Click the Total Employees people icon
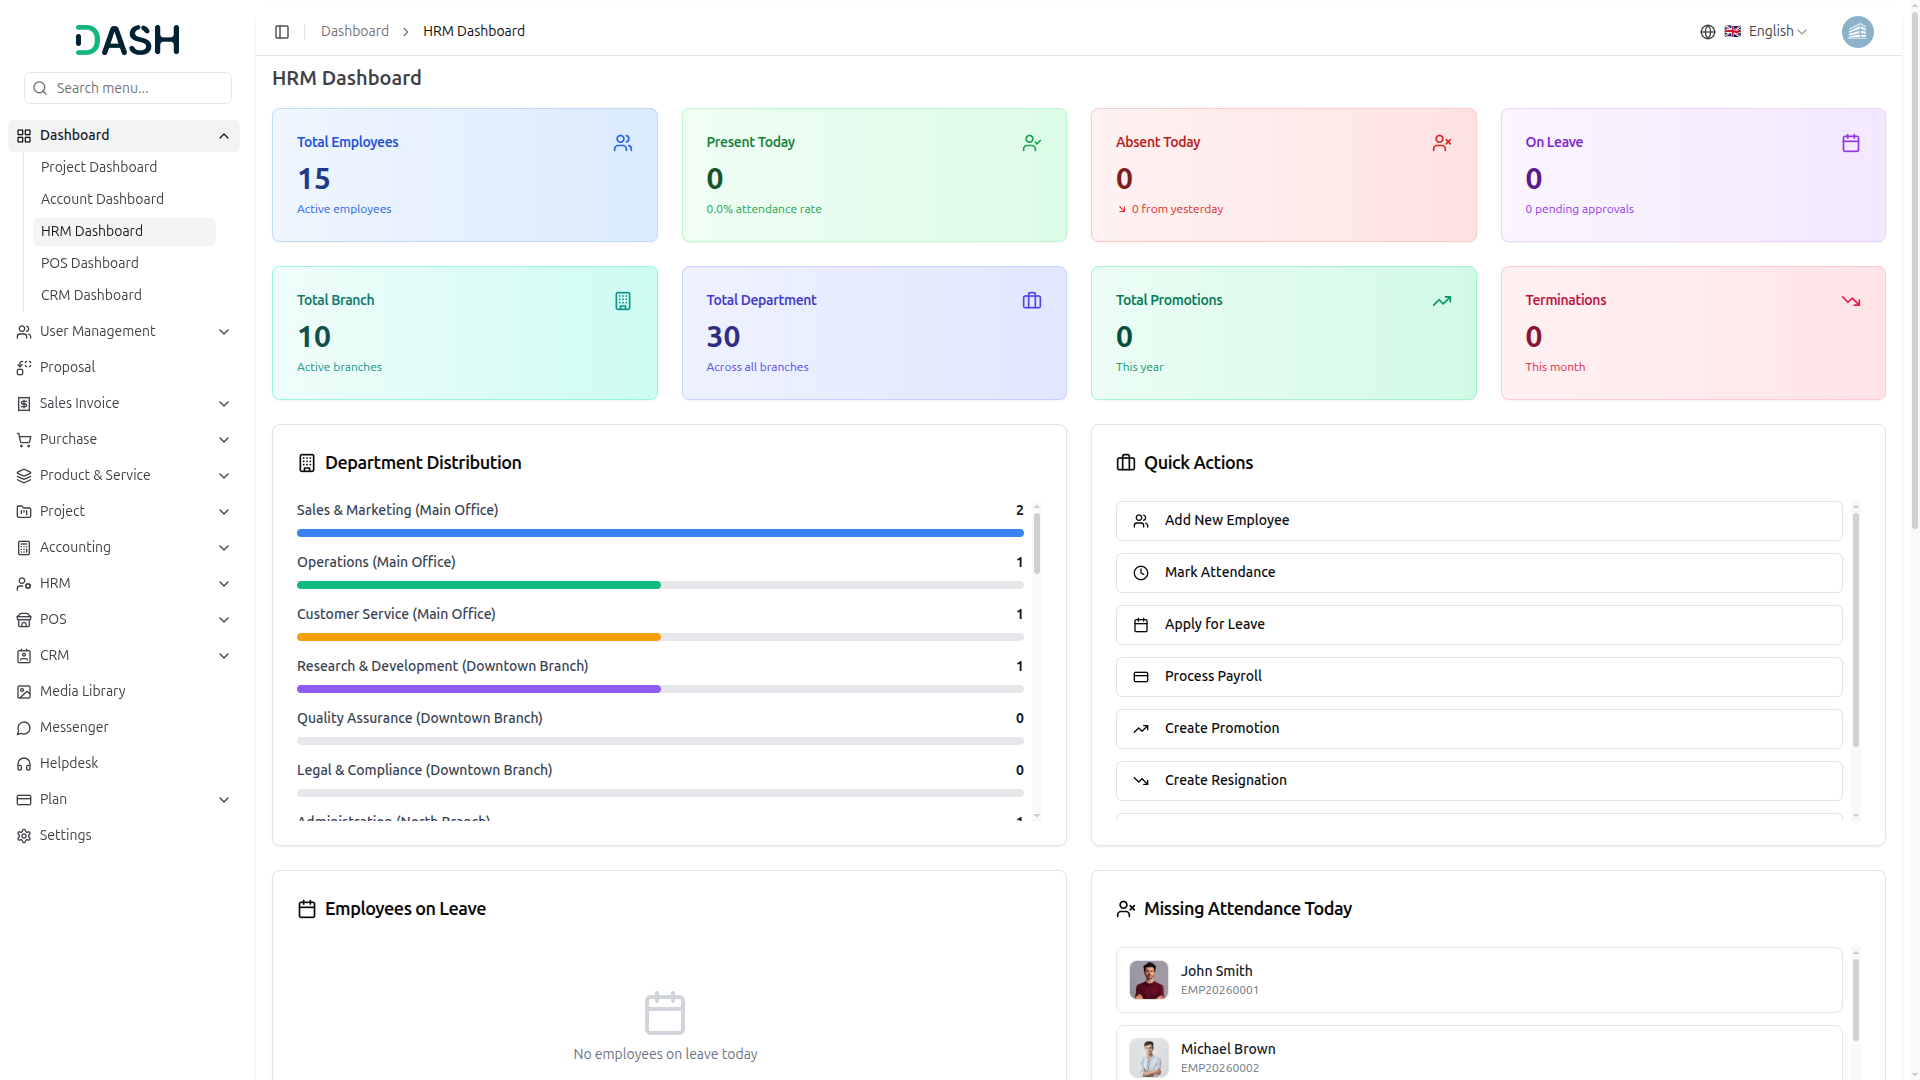 coord(623,143)
